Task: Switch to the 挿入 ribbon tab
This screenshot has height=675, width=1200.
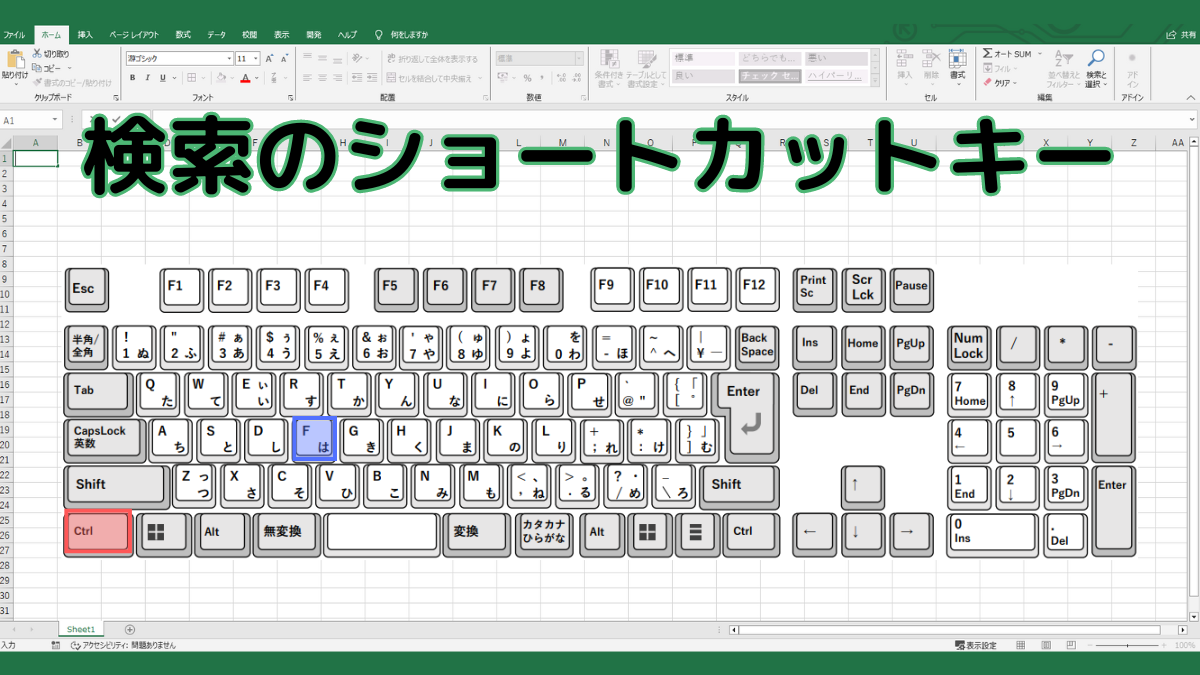Action: point(85,33)
